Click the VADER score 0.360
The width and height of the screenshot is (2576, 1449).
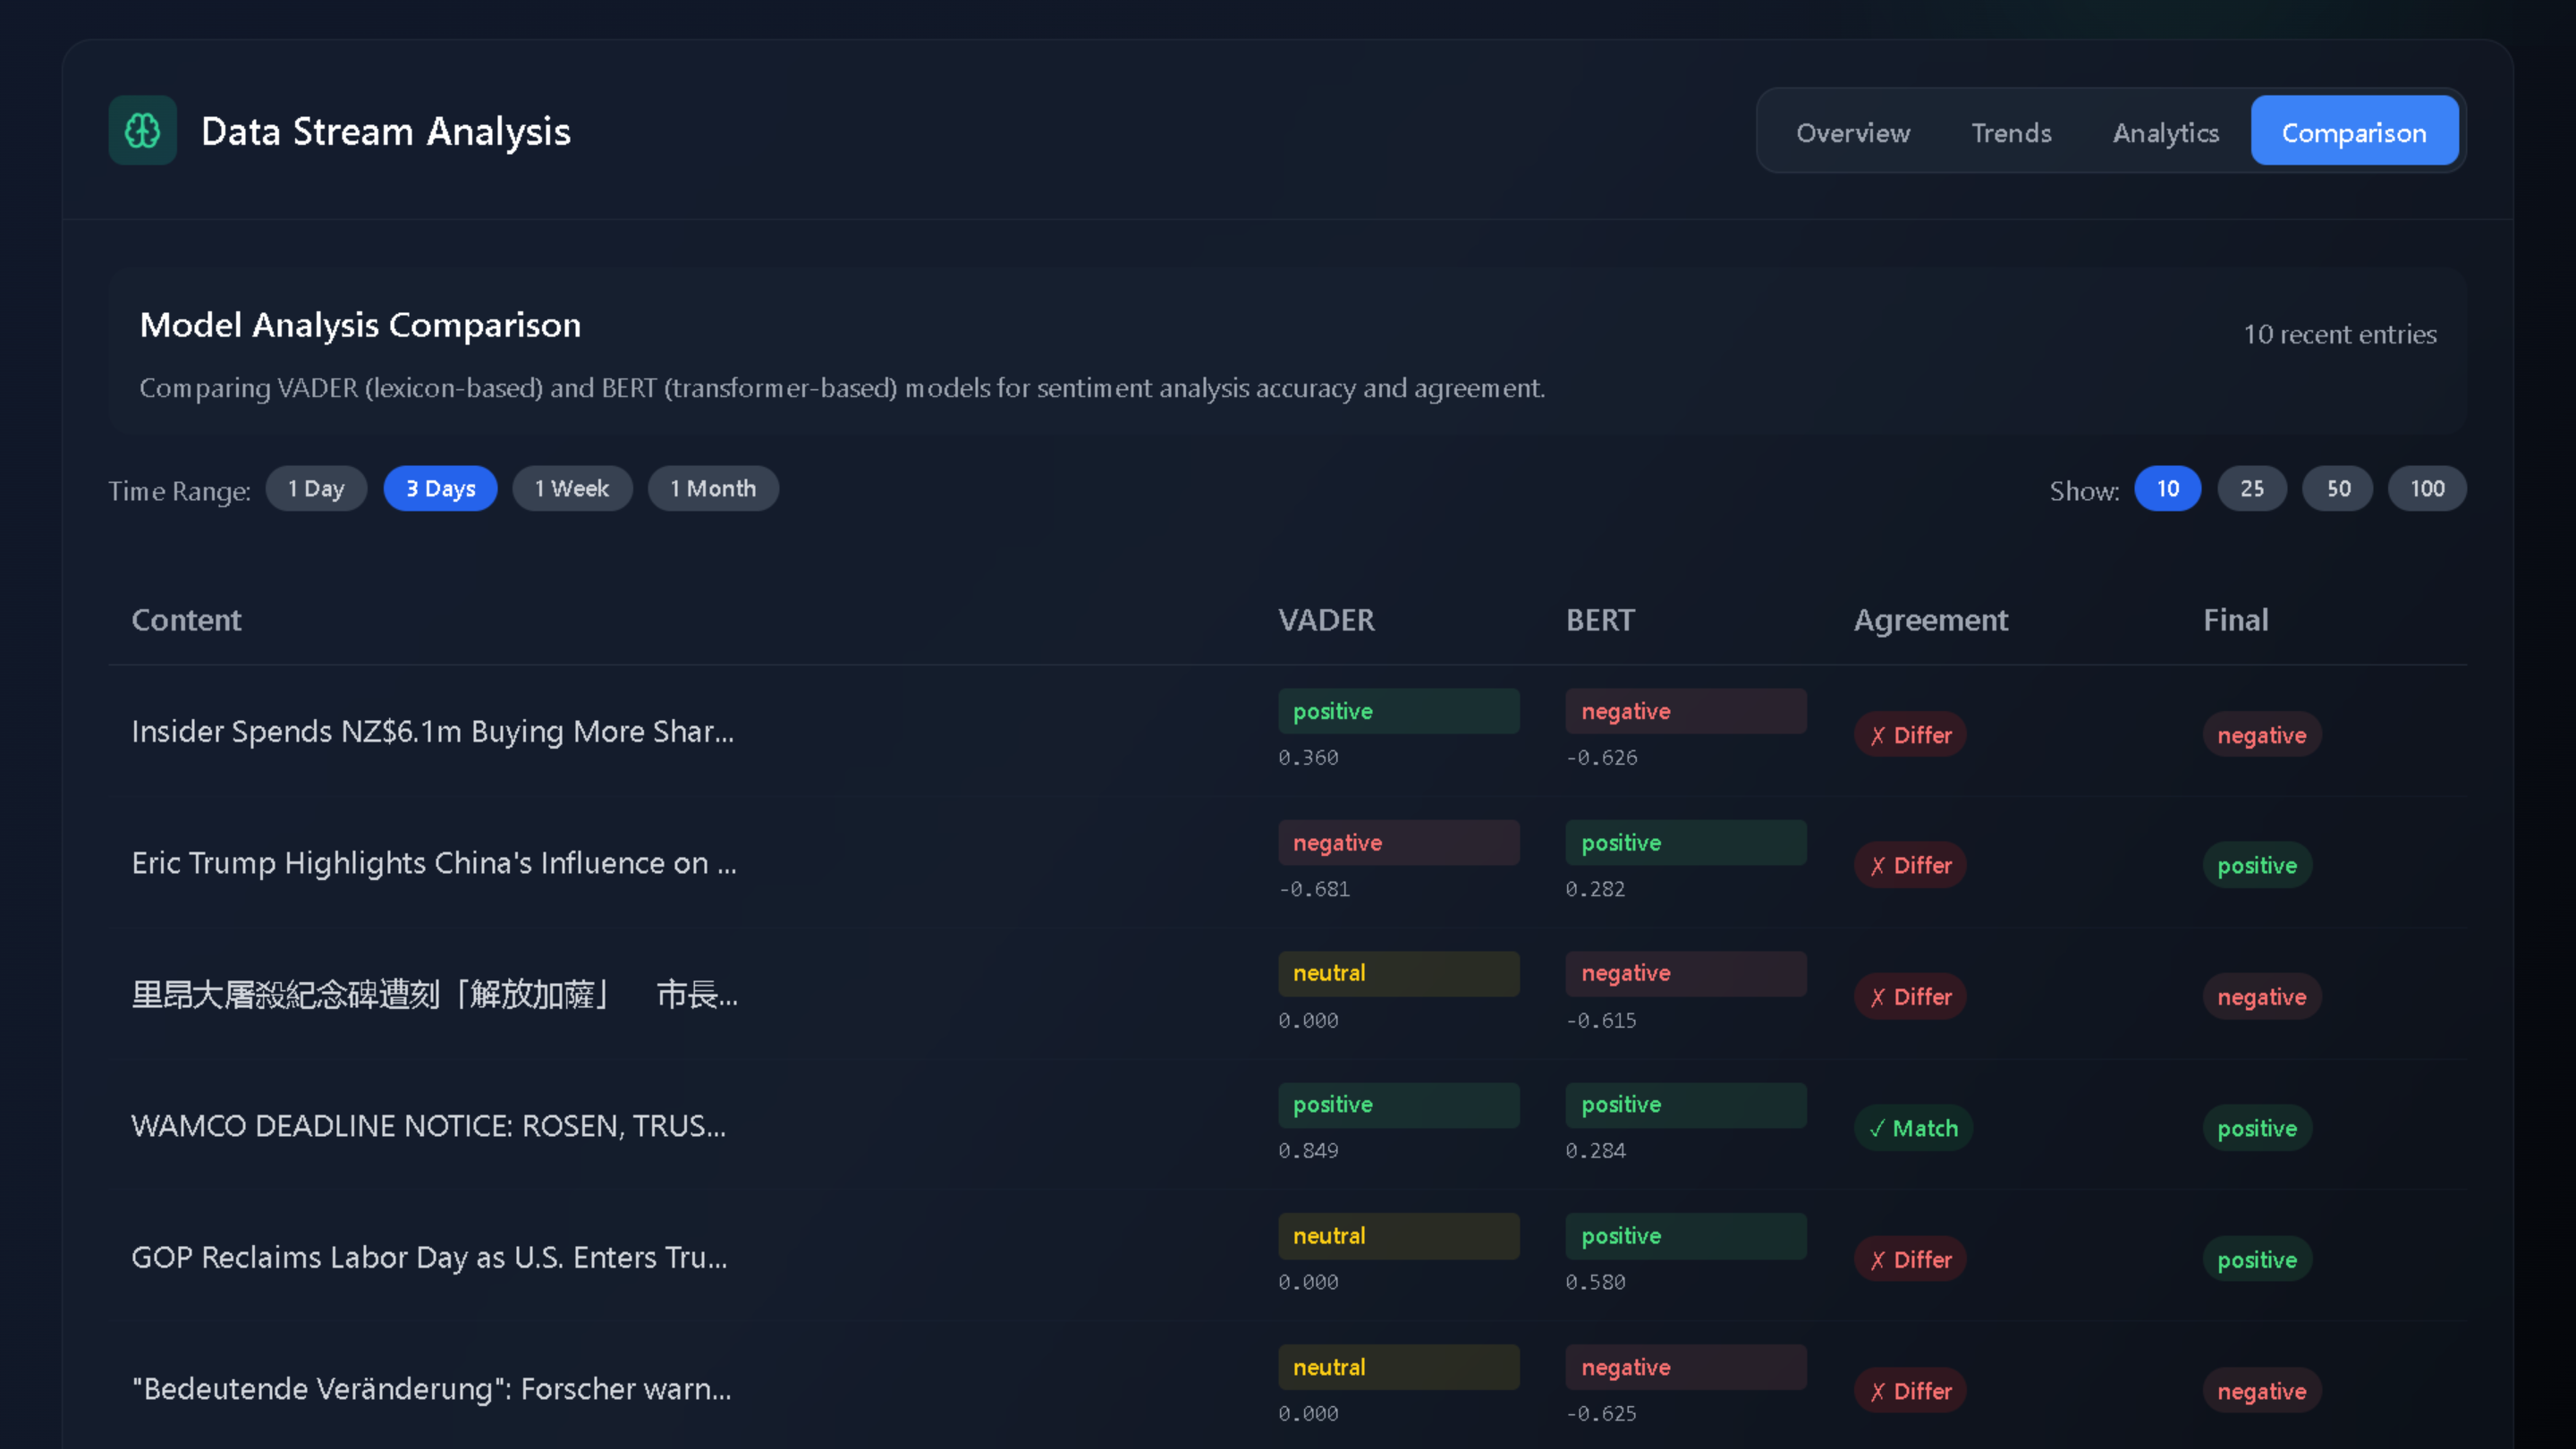pos(1308,758)
